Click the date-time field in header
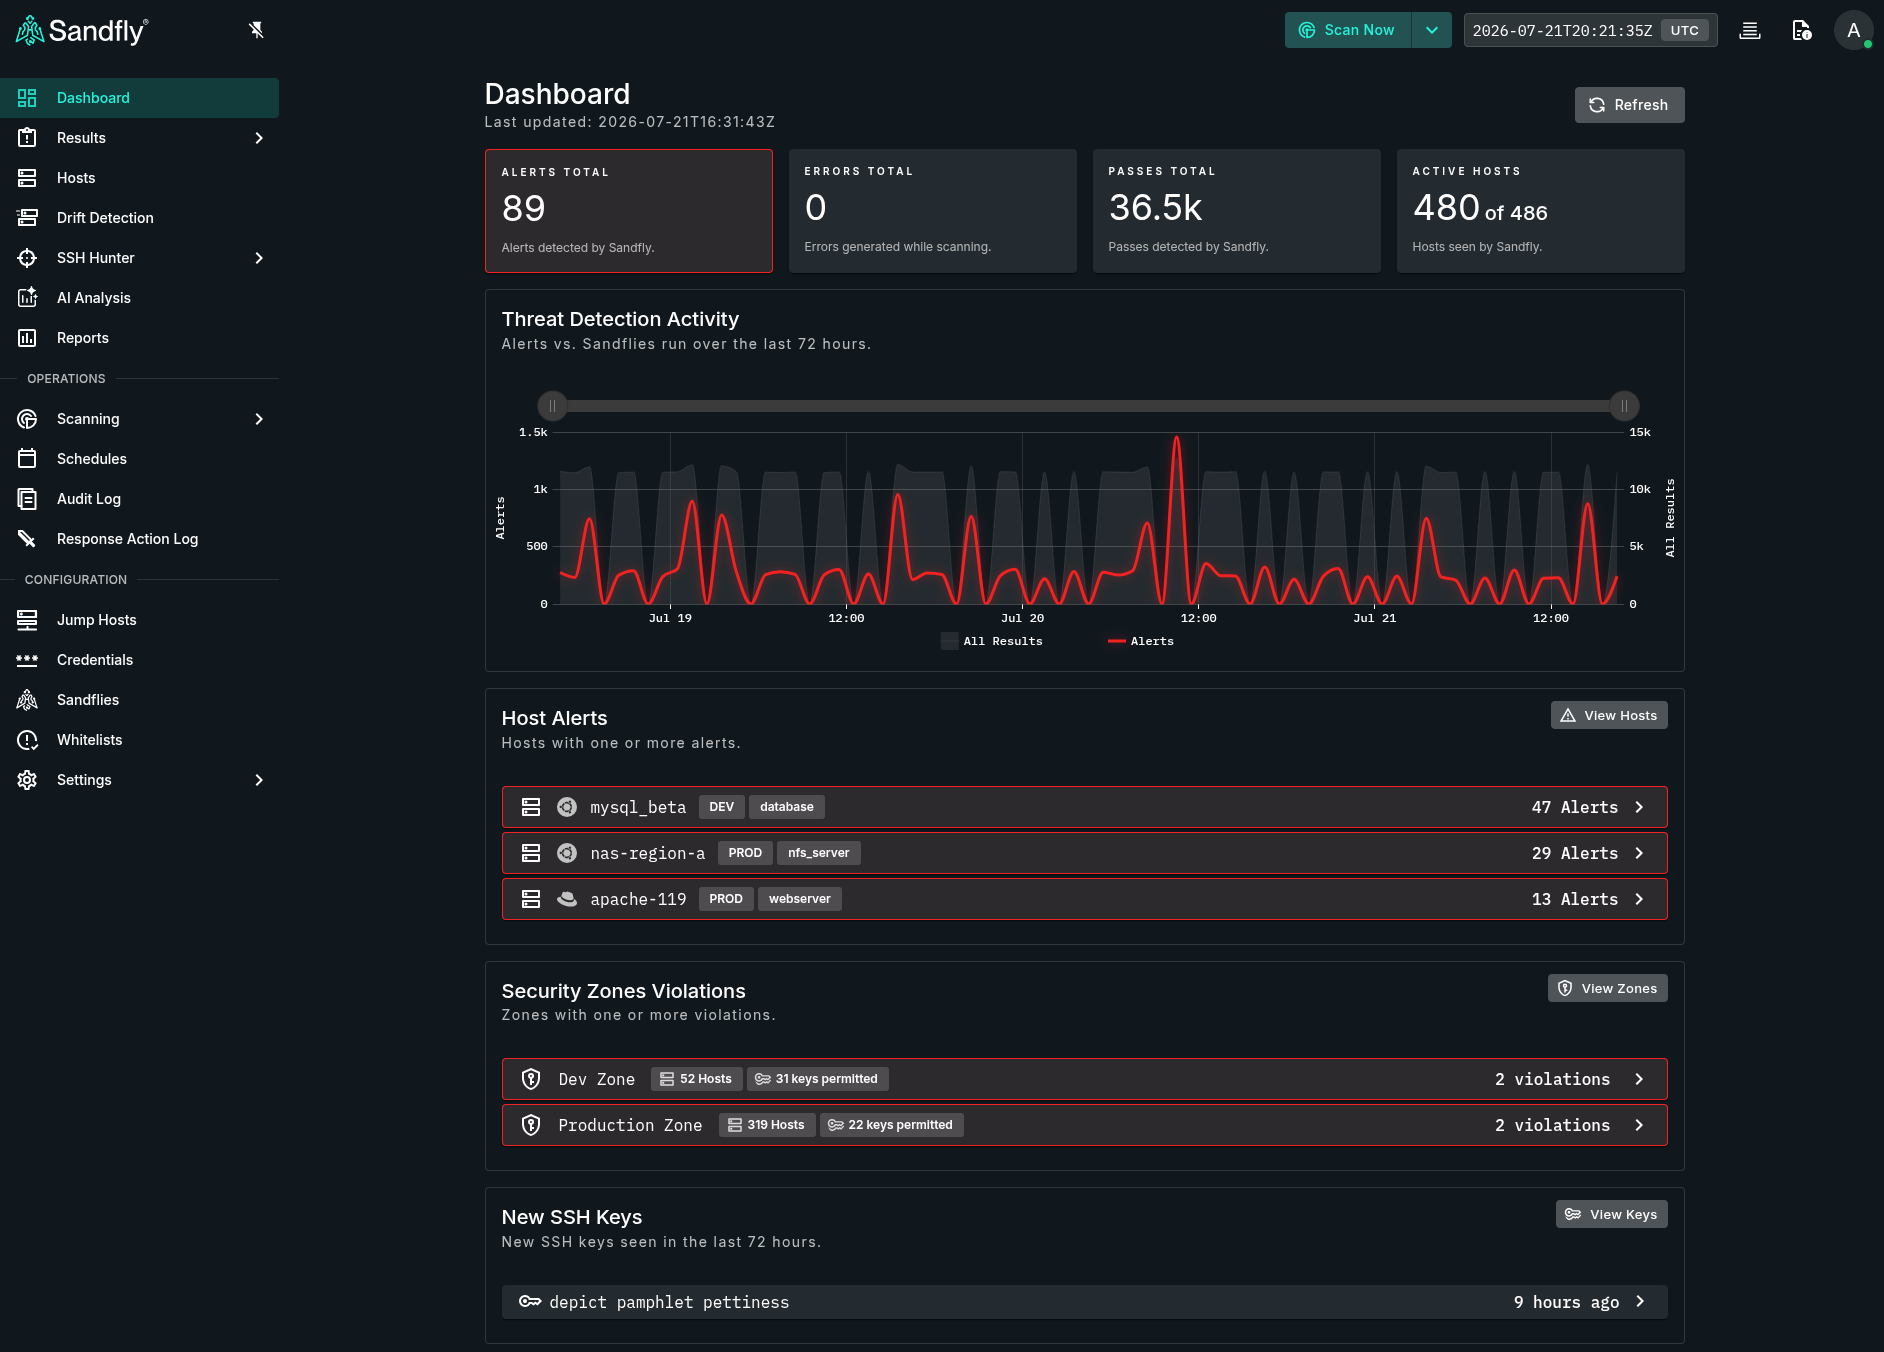The width and height of the screenshot is (1884, 1352). (x=1590, y=30)
